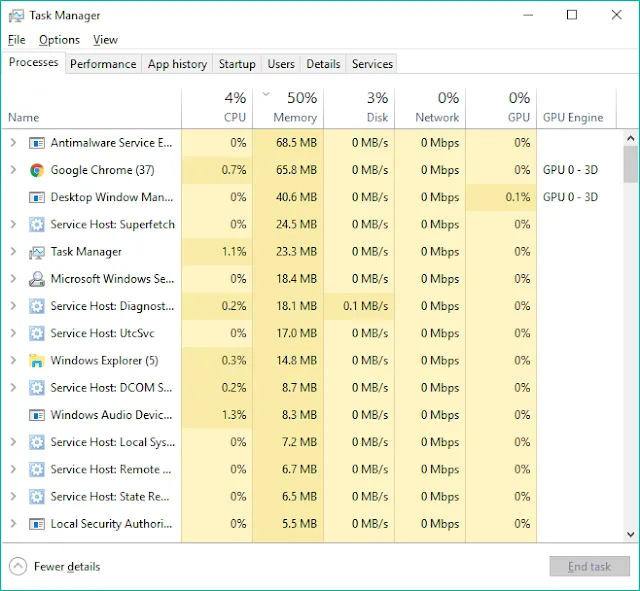This screenshot has height=591, width=640.
Task: Click the Service Host: Local System gear icon
Action: tap(37, 442)
